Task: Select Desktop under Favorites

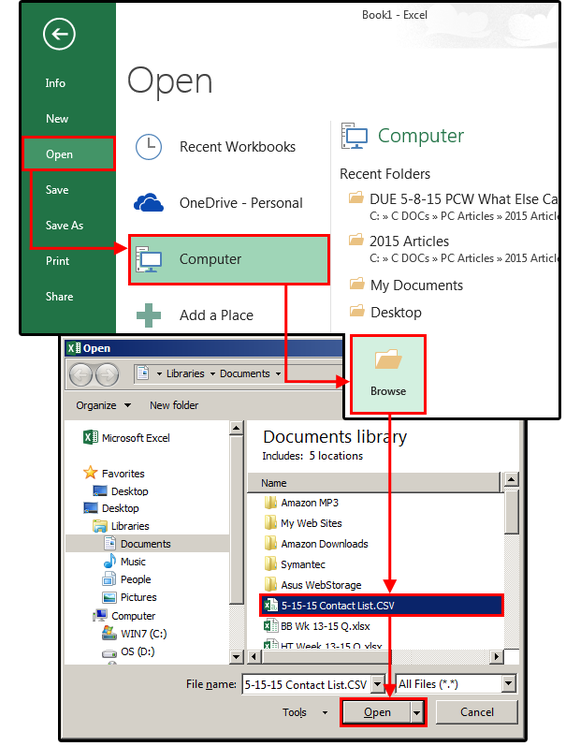Action: [121, 491]
